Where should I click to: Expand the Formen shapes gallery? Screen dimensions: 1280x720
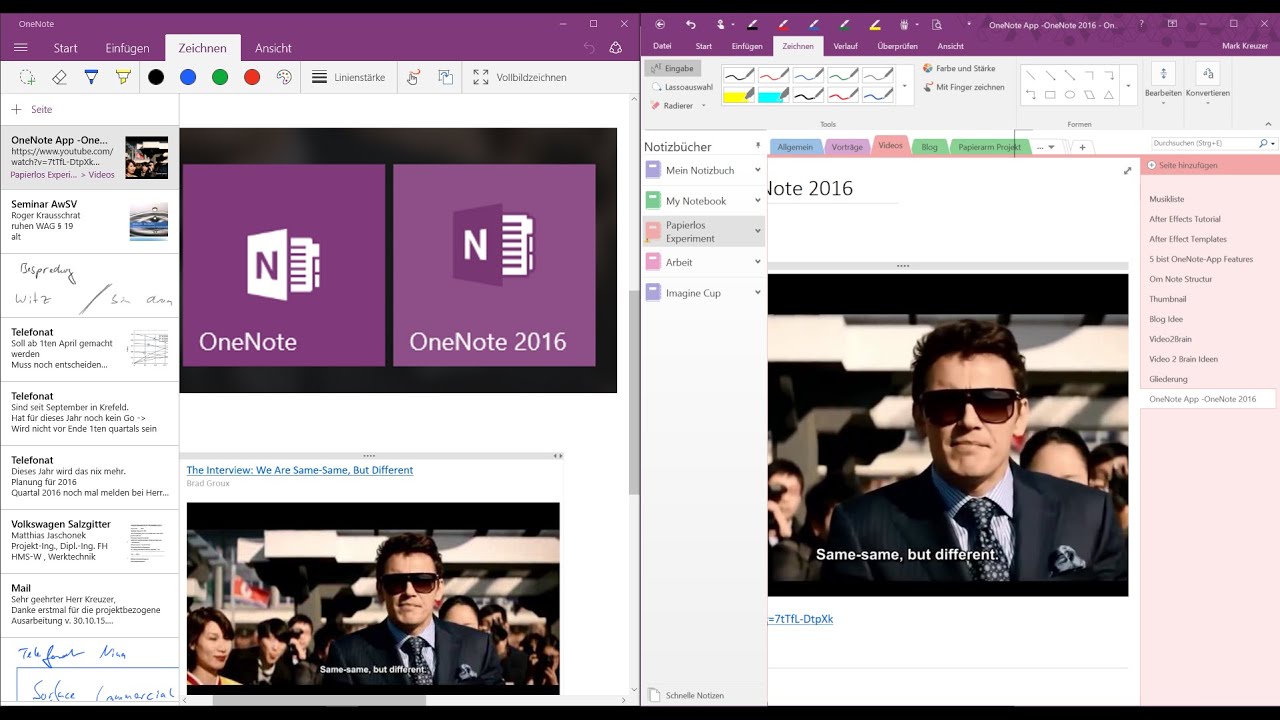tap(1128, 86)
